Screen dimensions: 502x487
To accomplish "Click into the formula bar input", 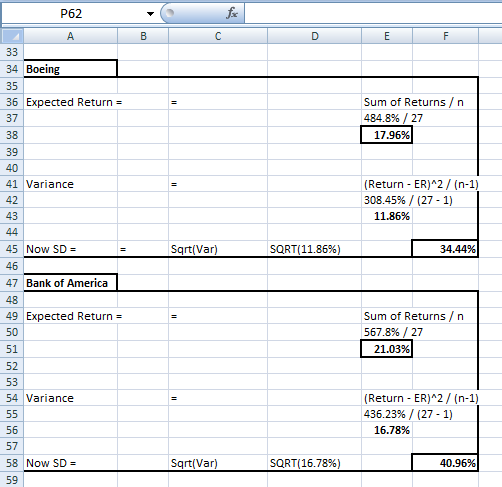I will [373, 14].
